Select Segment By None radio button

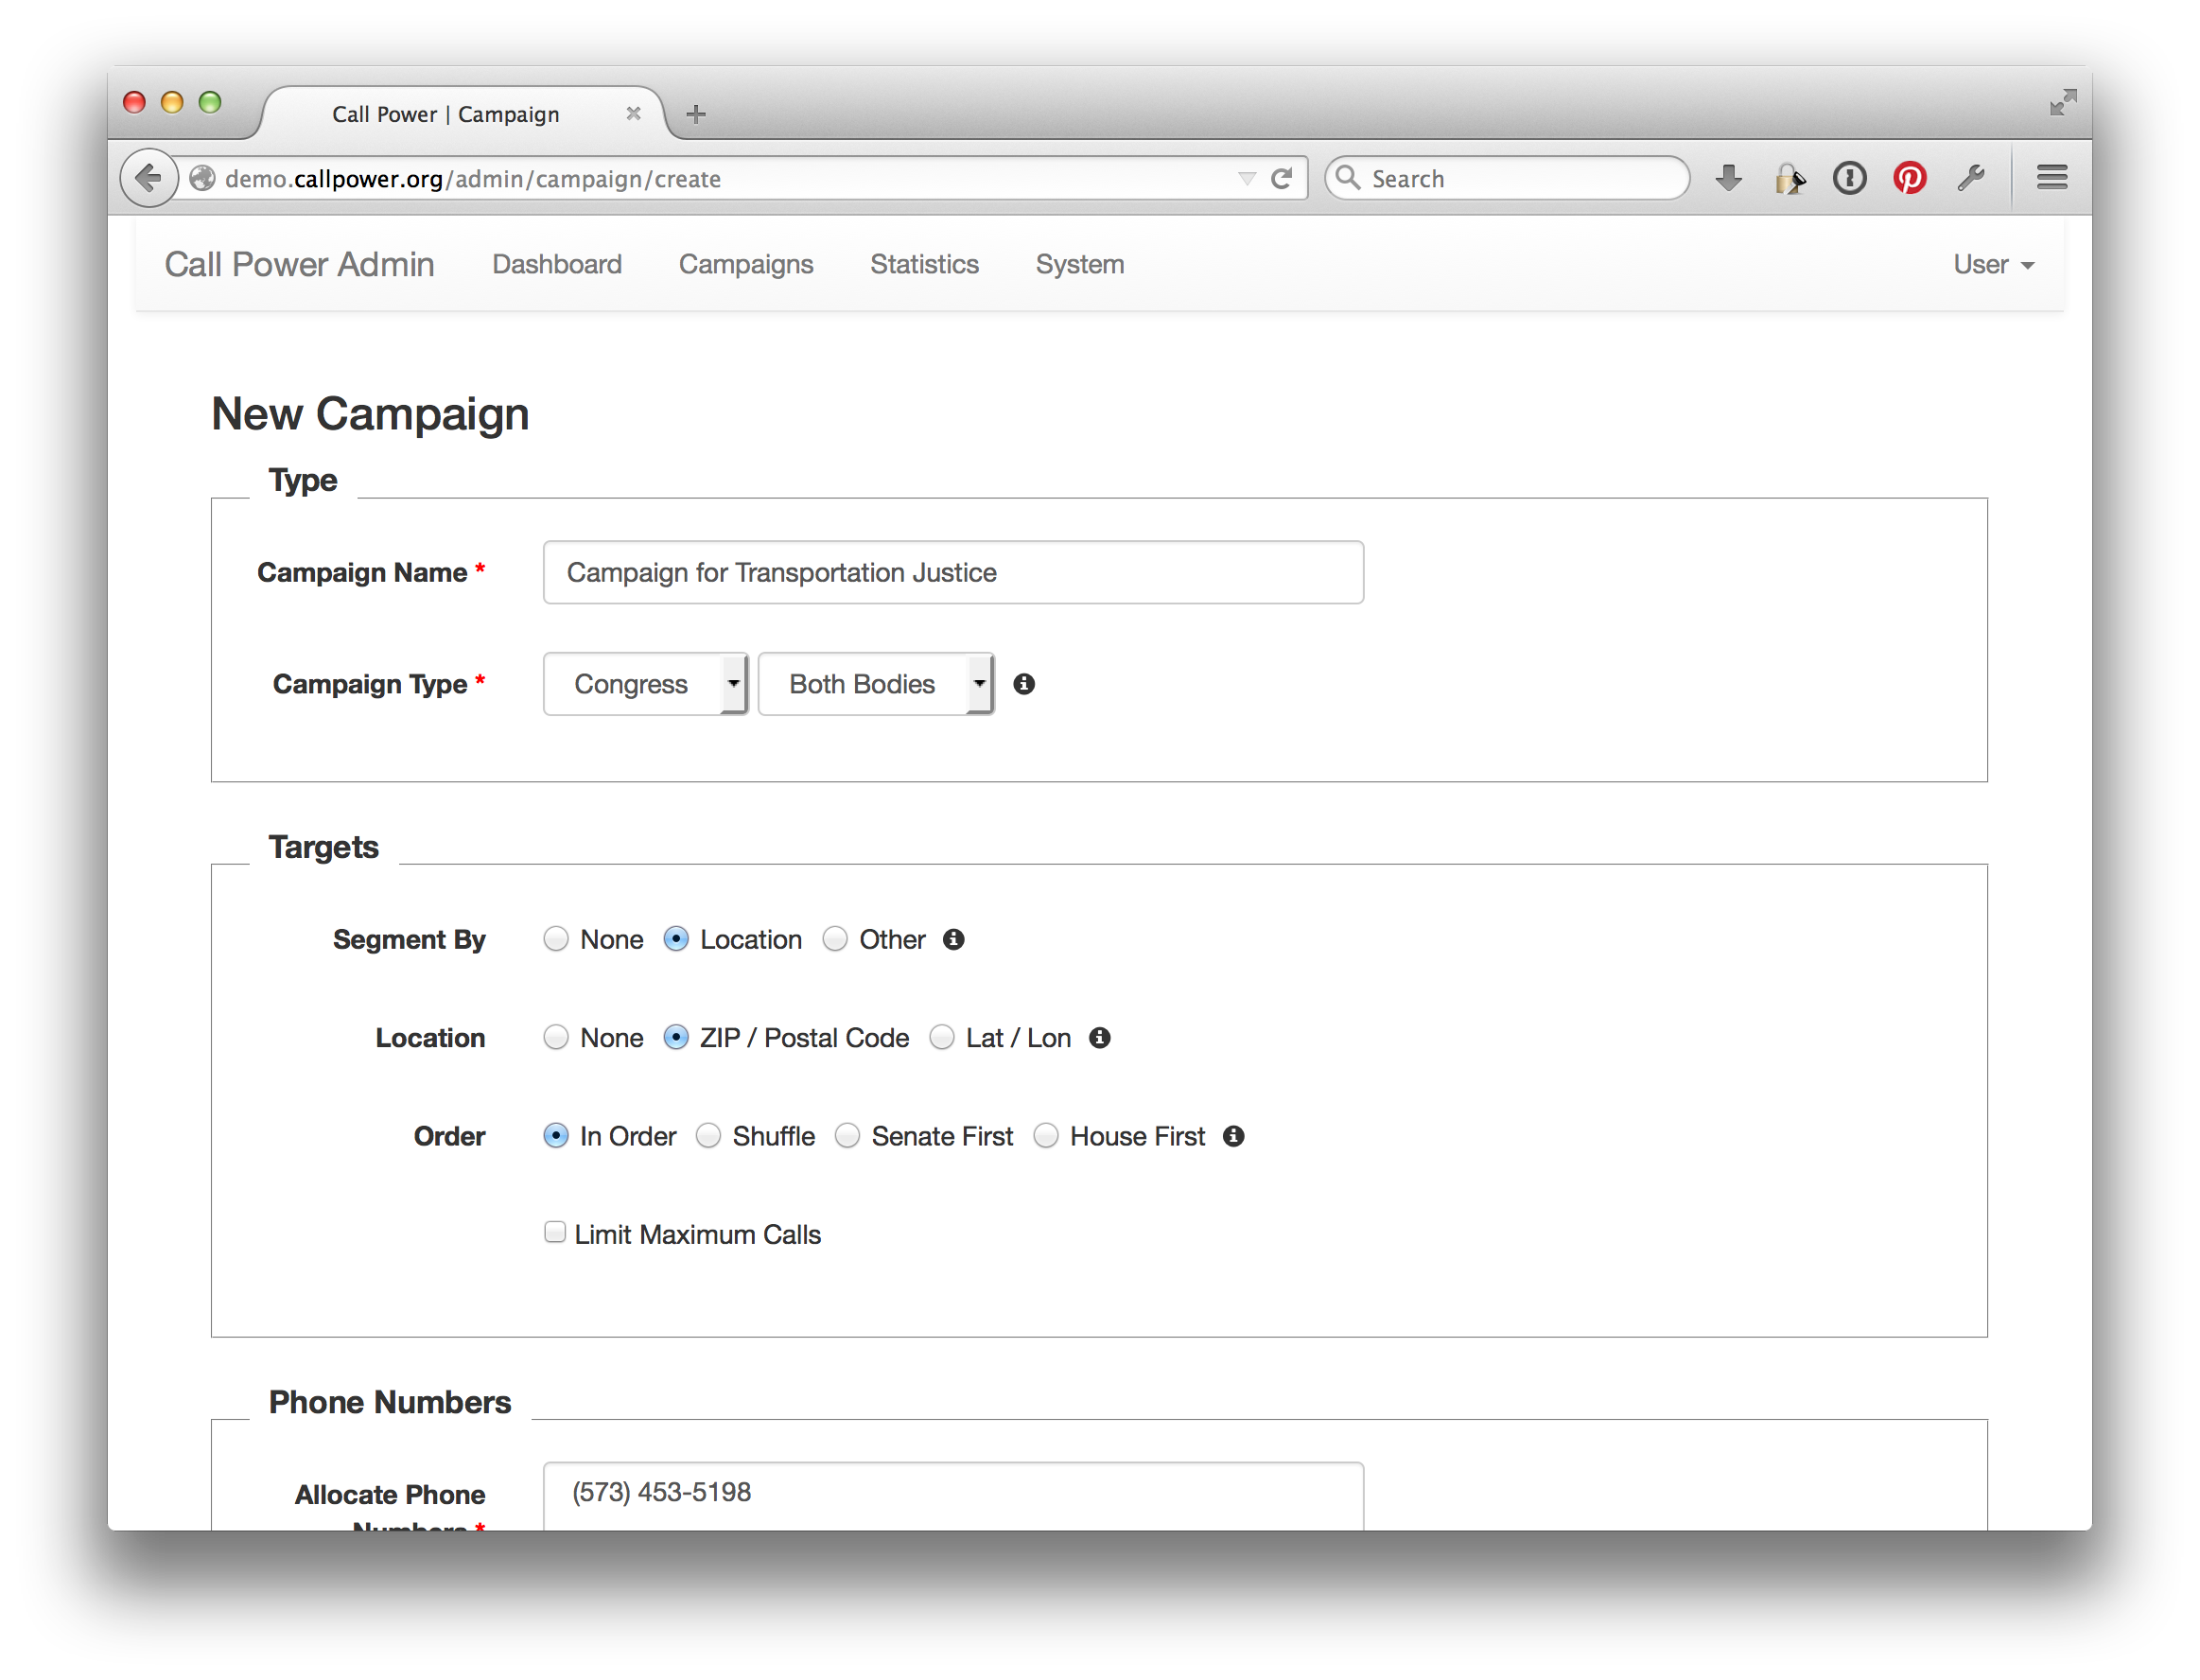coord(556,939)
